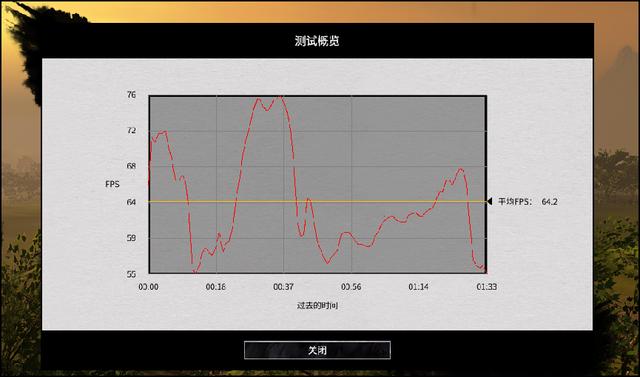Viewport: 640px width, 377px height.
Task: Select the 00:18 time label
Action: (x=216, y=287)
